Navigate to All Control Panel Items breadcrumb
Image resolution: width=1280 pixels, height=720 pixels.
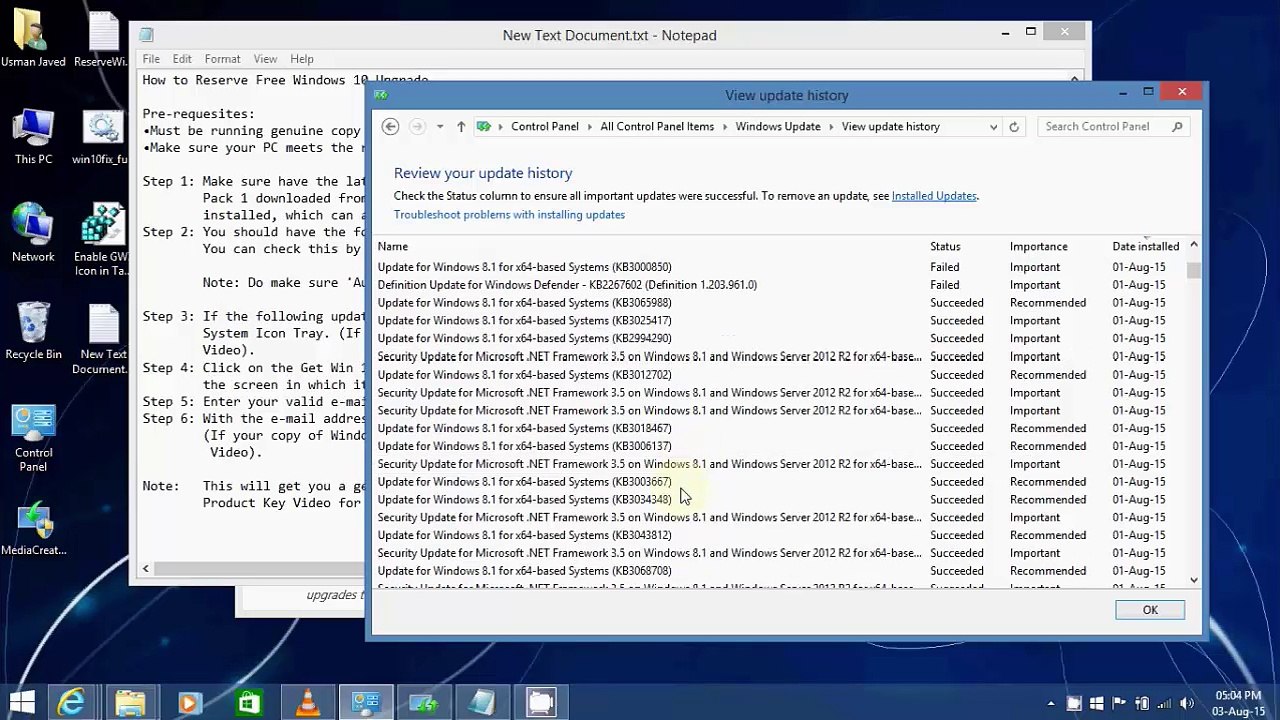click(x=657, y=127)
